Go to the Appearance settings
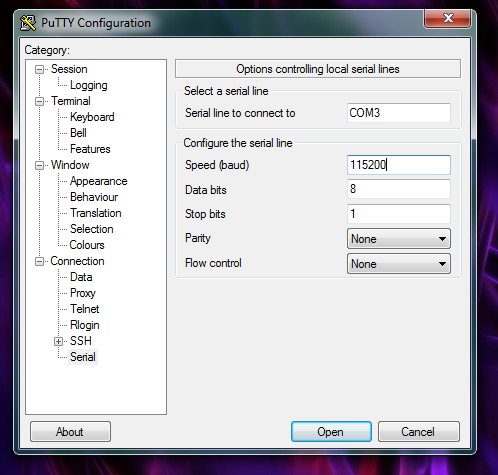This screenshot has width=498, height=475. point(99,181)
